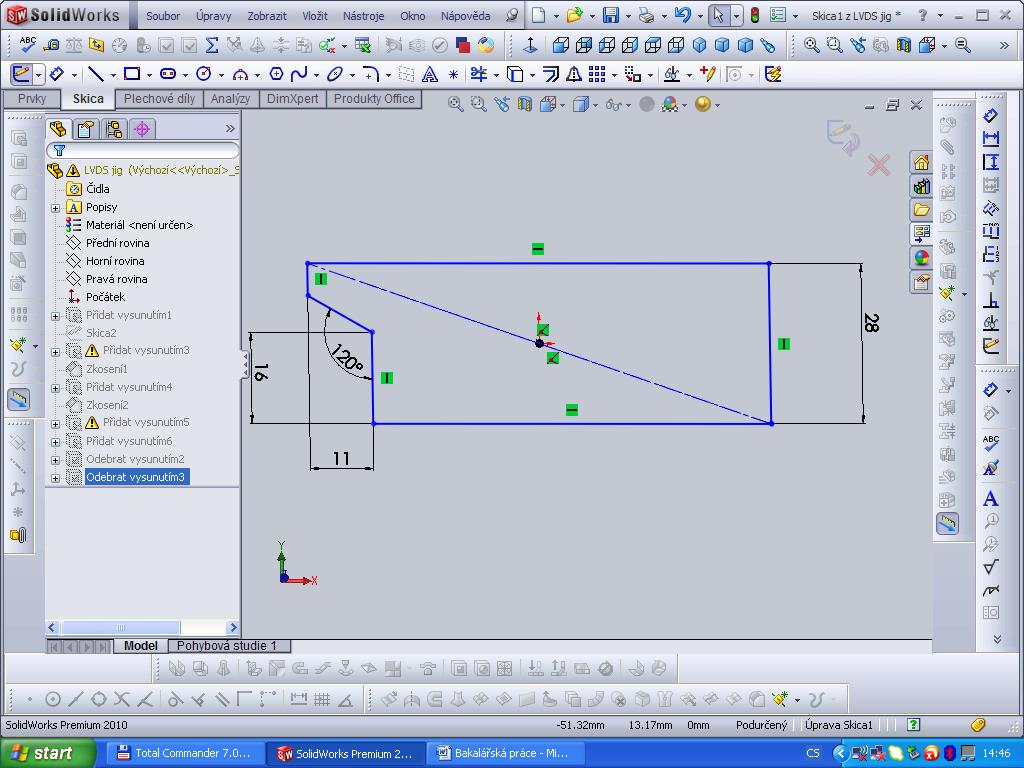Click the Print icon in top toolbar

647,15
